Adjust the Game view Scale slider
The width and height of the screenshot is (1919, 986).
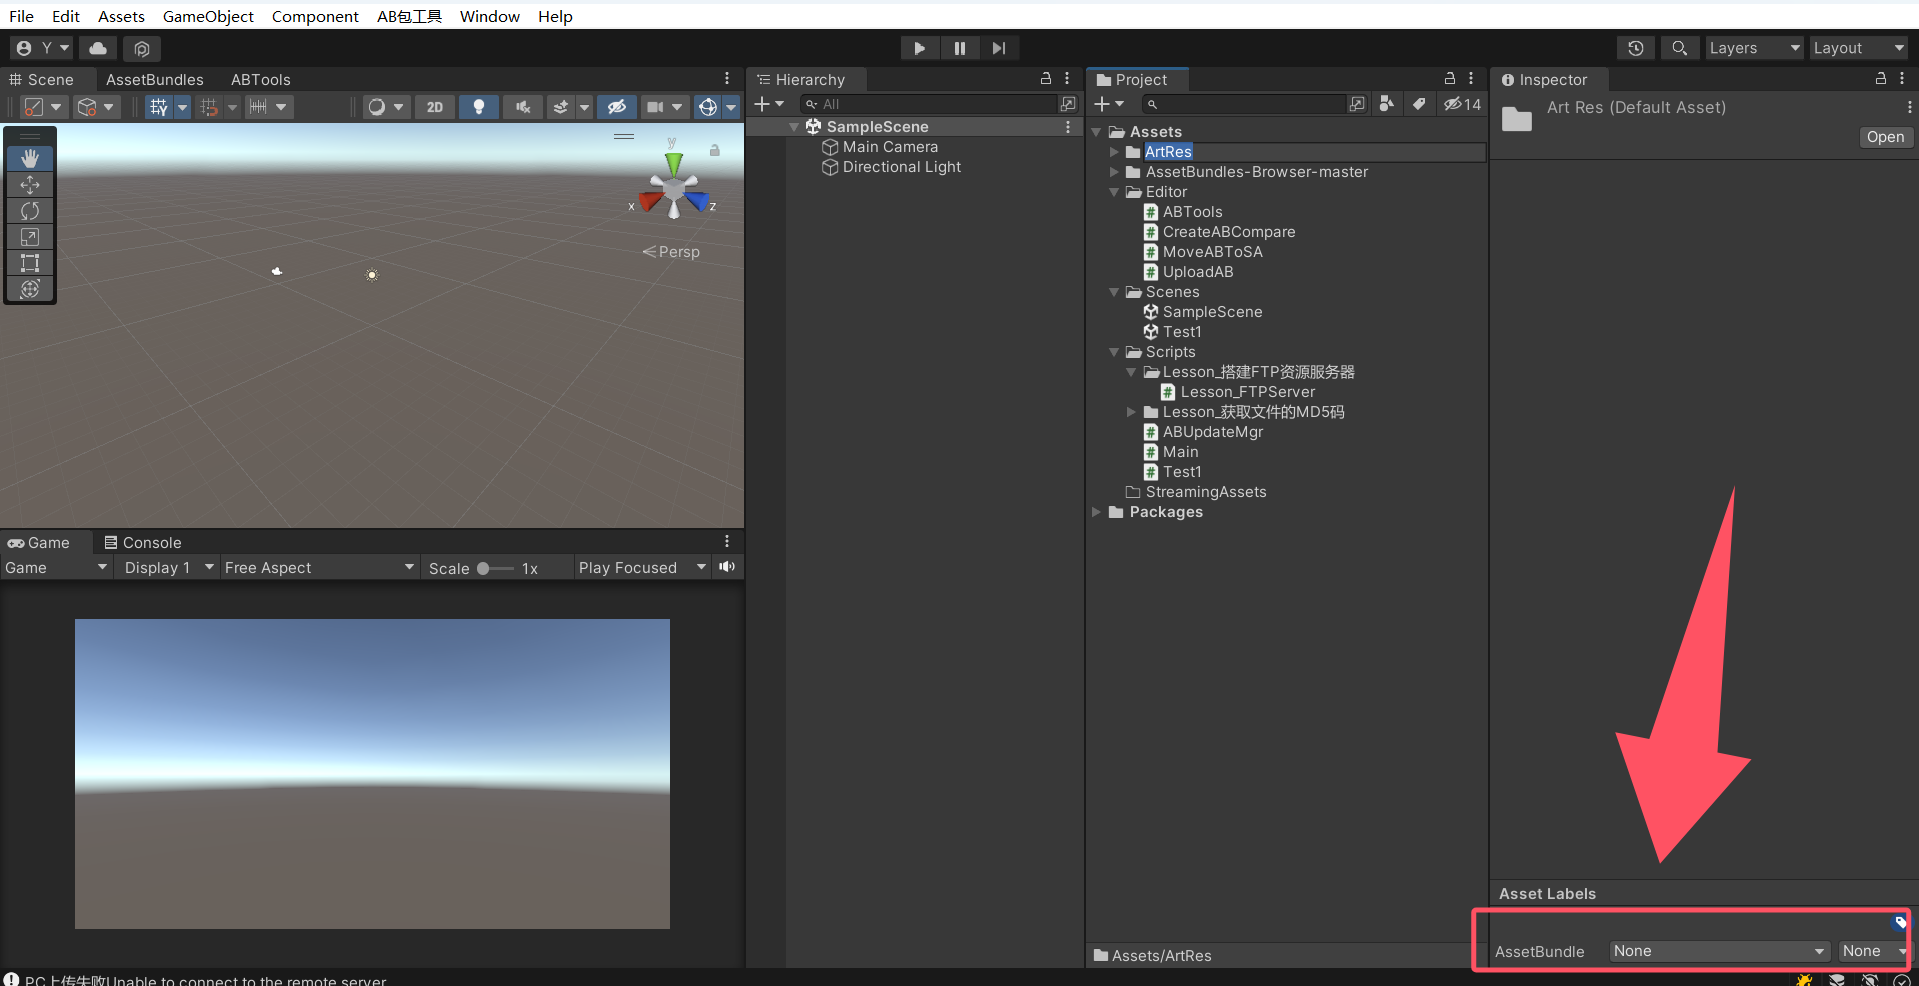484,568
